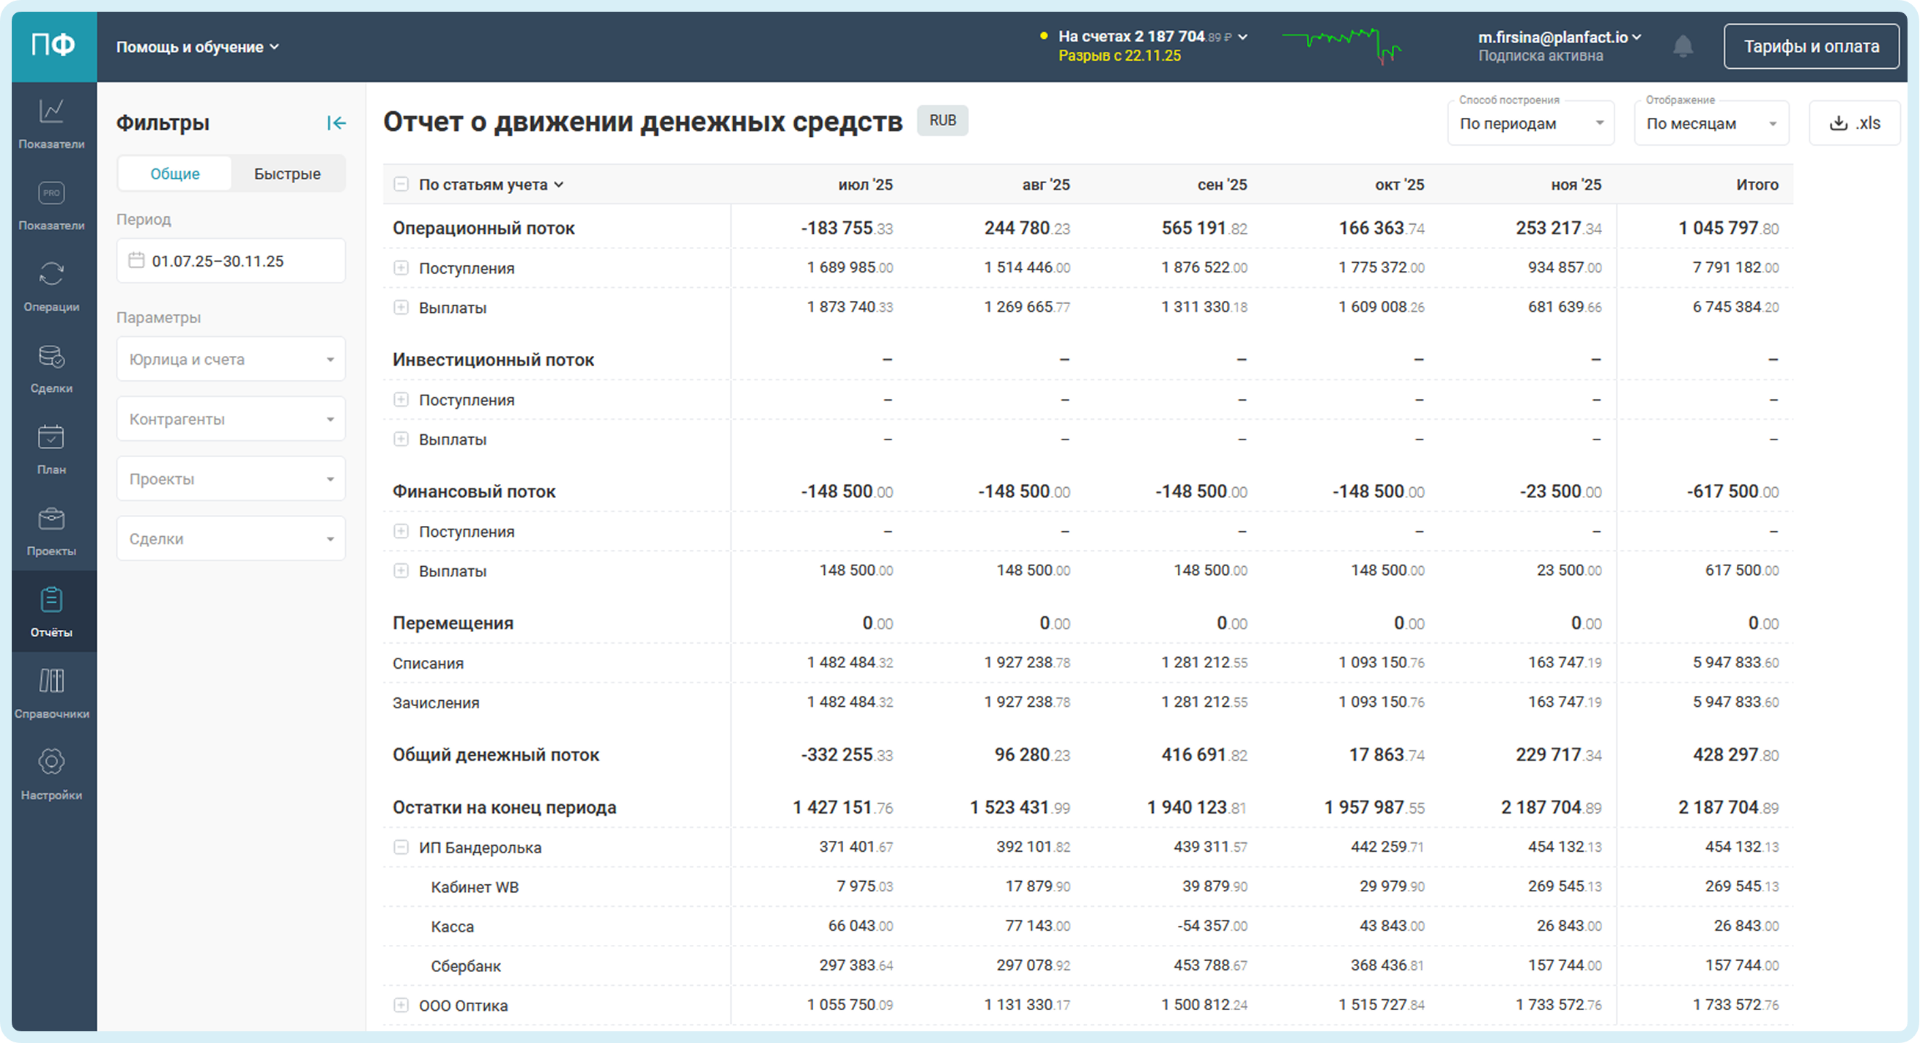Click the ПФ logo
Image resolution: width=1920 pixels, height=1043 pixels.
(x=54, y=46)
